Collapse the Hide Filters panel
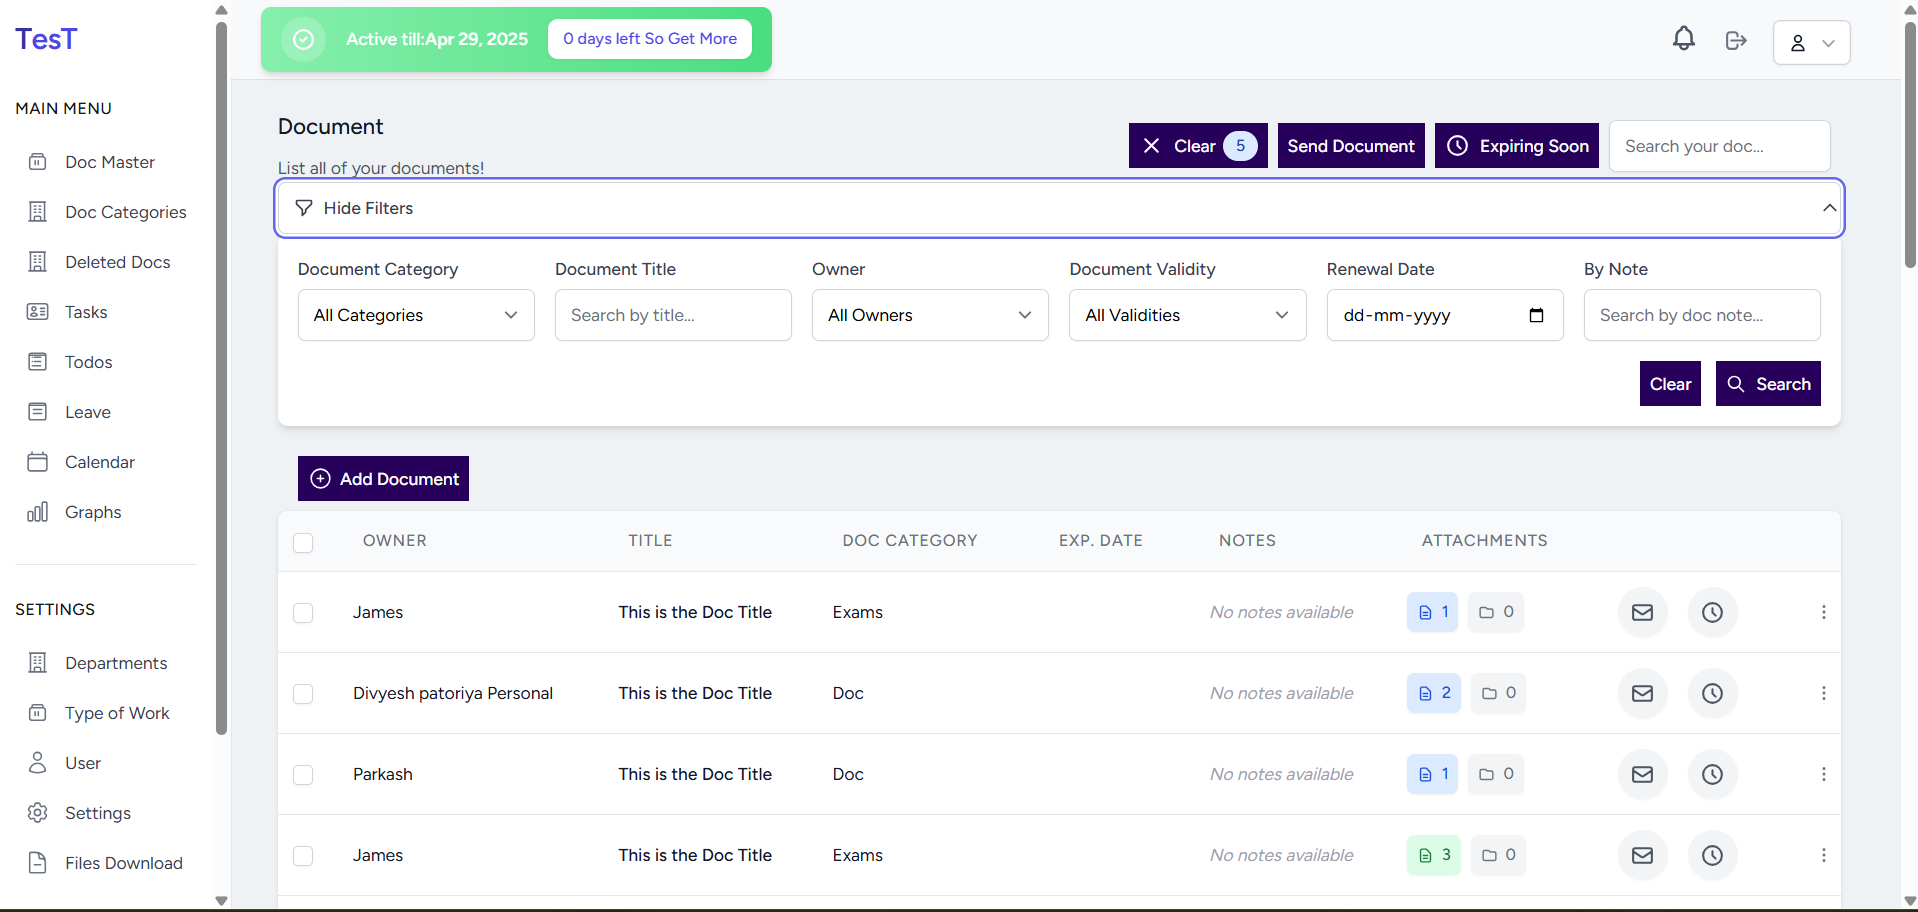1918x912 pixels. coord(1059,208)
